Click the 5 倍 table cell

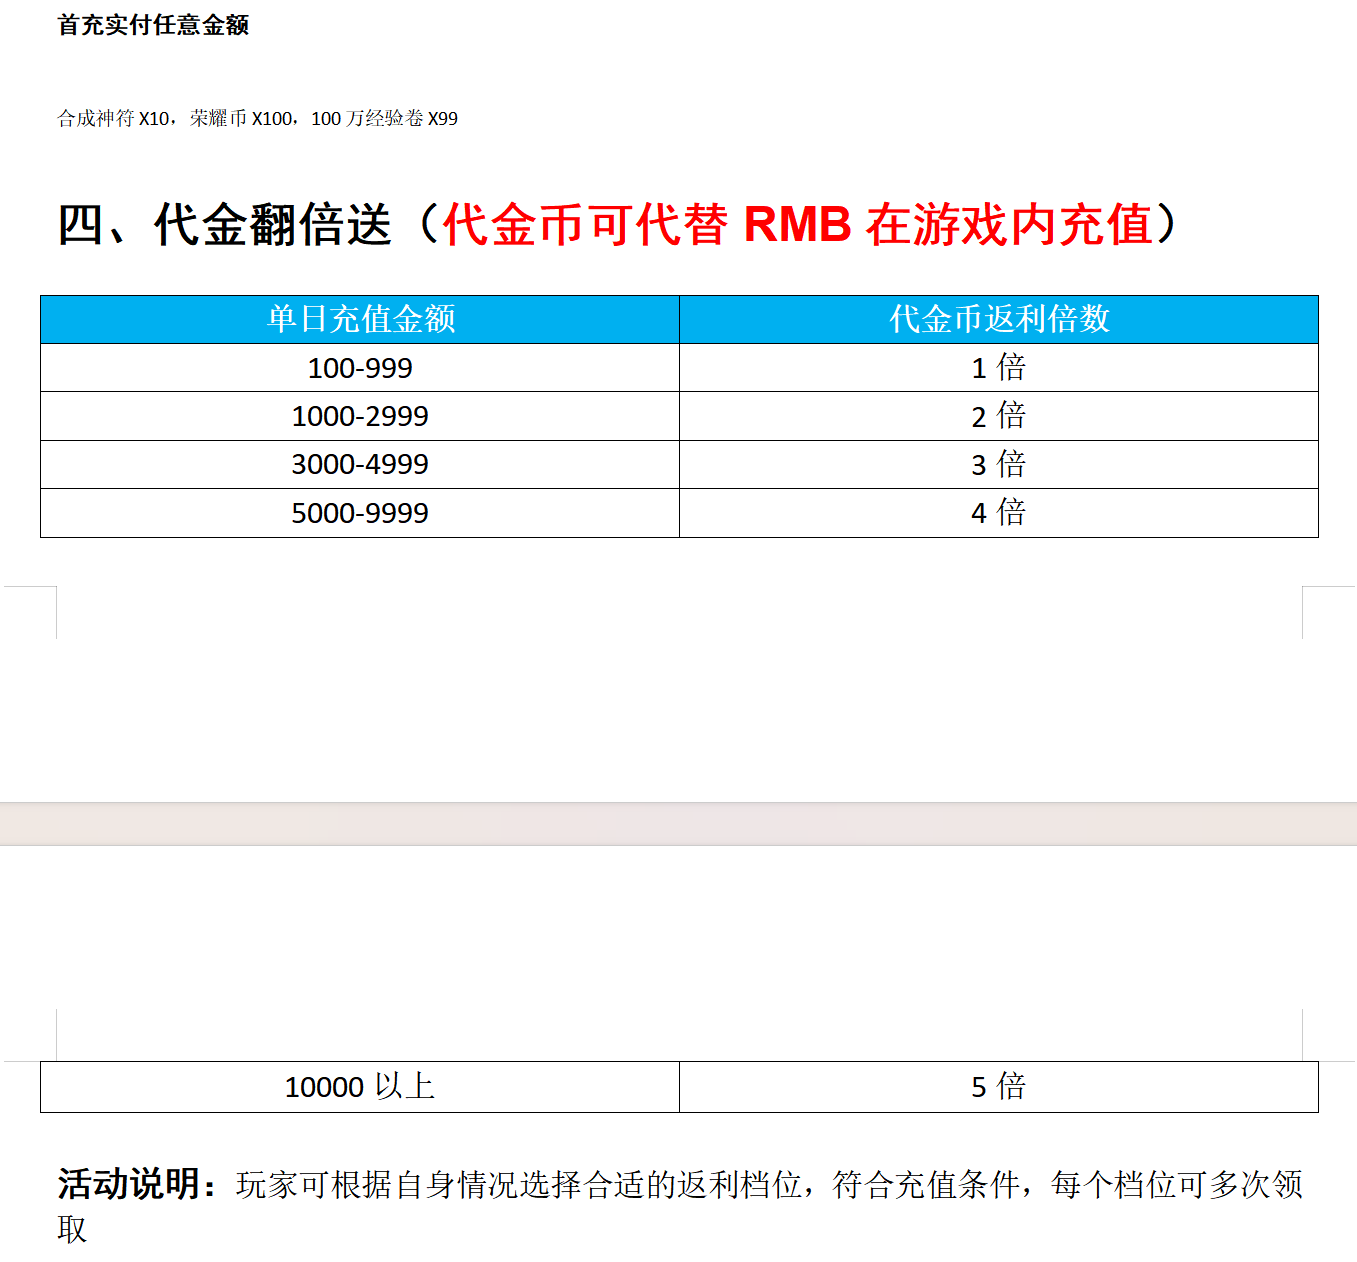coord(998,1087)
